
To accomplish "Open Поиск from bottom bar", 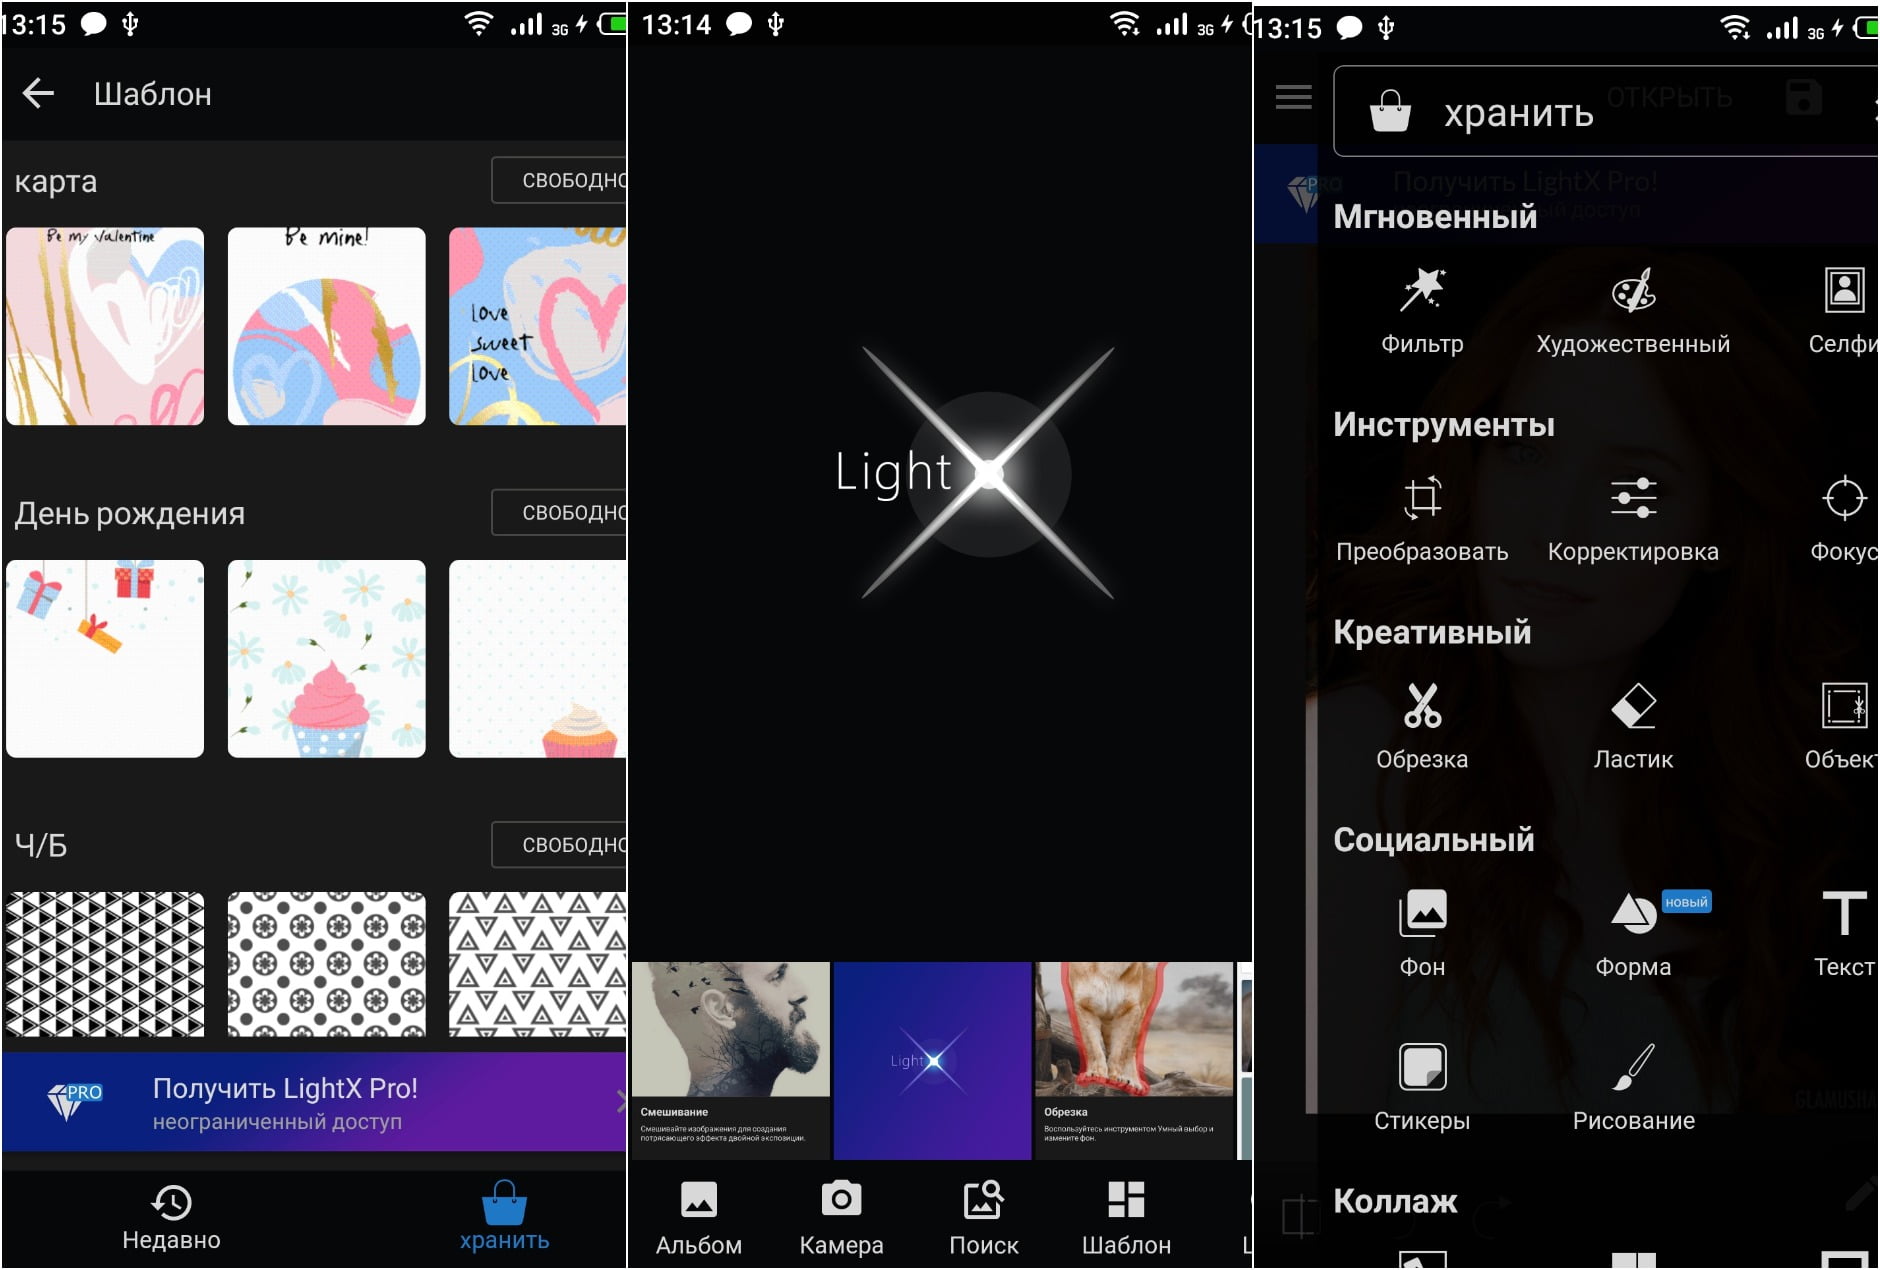I will (x=983, y=1217).
